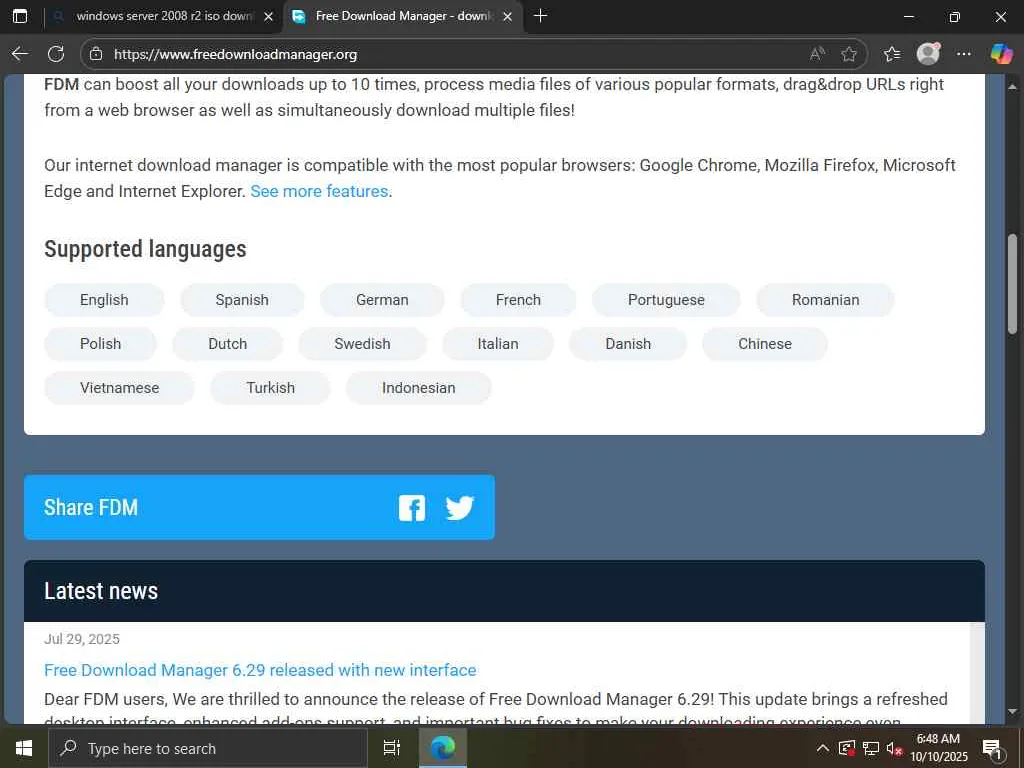Open the Copilot sidebar icon

1000,54
